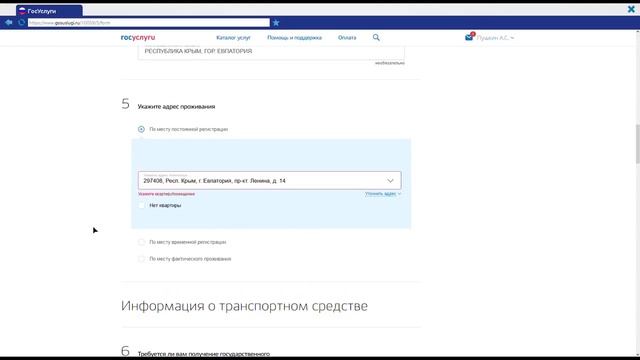Select По месту постоянной регистрации radio
Screen dimensions: 640x360
click(x=141, y=129)
